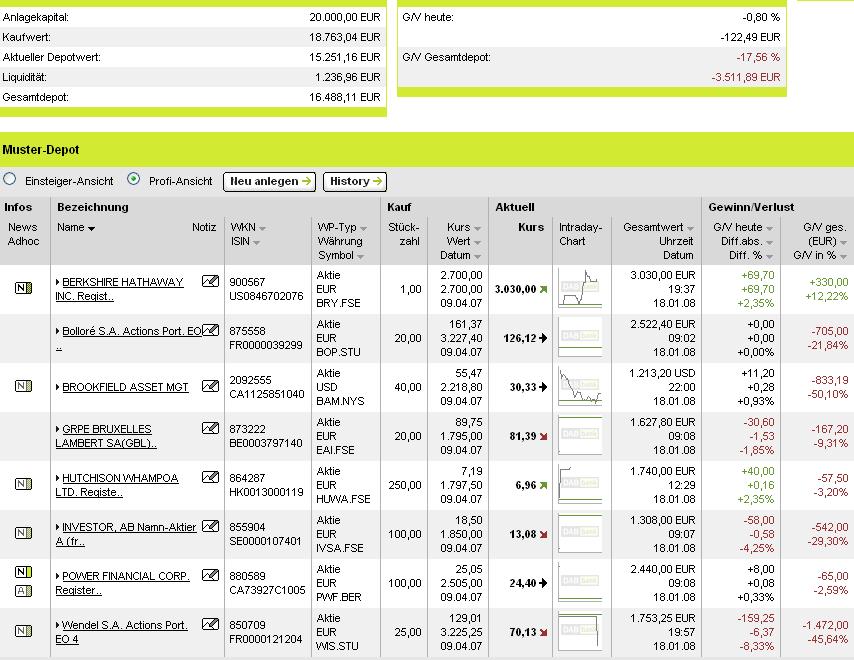Open Berkshire Hathaway intraday chart thumbnail
This screenshot has width=854, height=660.
click(580, 288)
